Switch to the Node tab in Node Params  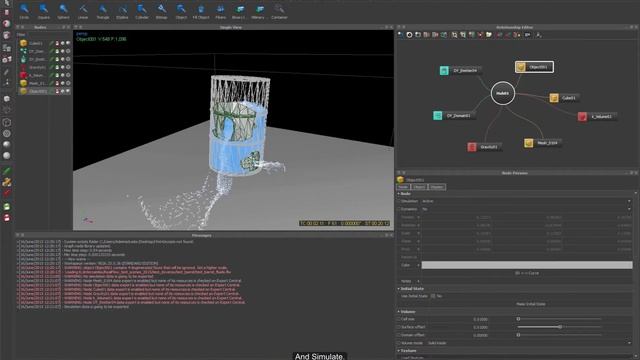(x=403, y=187)
